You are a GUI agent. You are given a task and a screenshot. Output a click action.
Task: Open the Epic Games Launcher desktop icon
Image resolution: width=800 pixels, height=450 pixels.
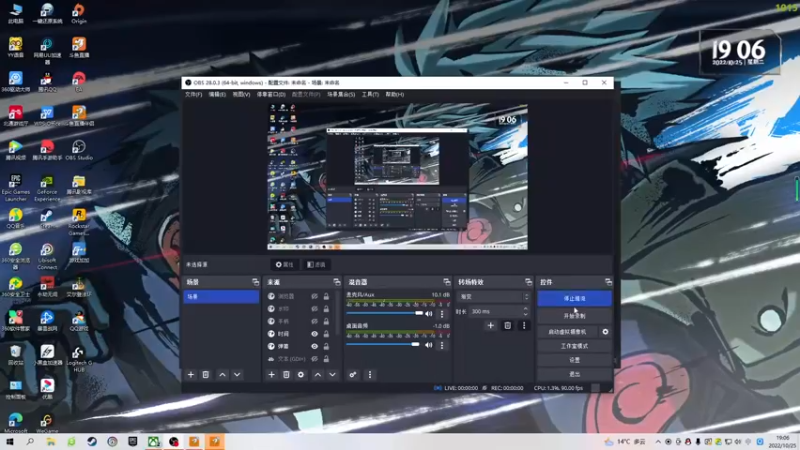(15, 188)
